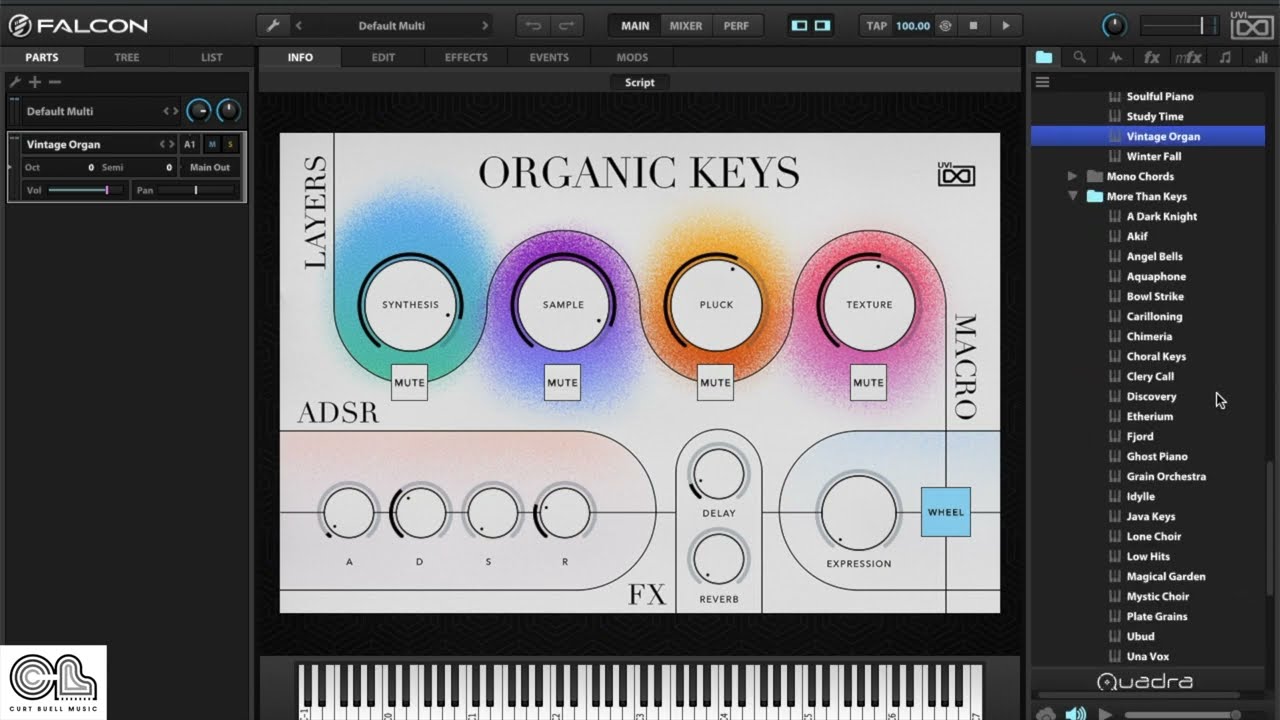Toggle the right sidebar panel

pyautogui.click(x=821, y=26)
